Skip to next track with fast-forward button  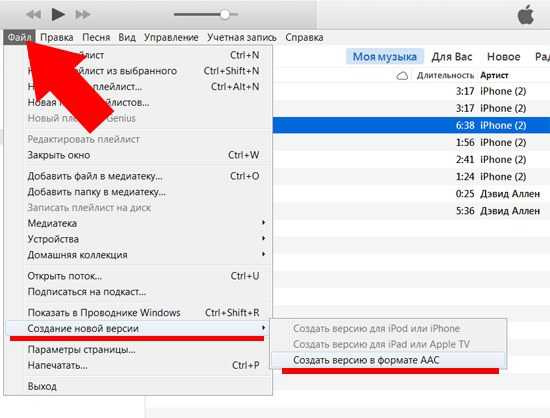tap(83, 14)
